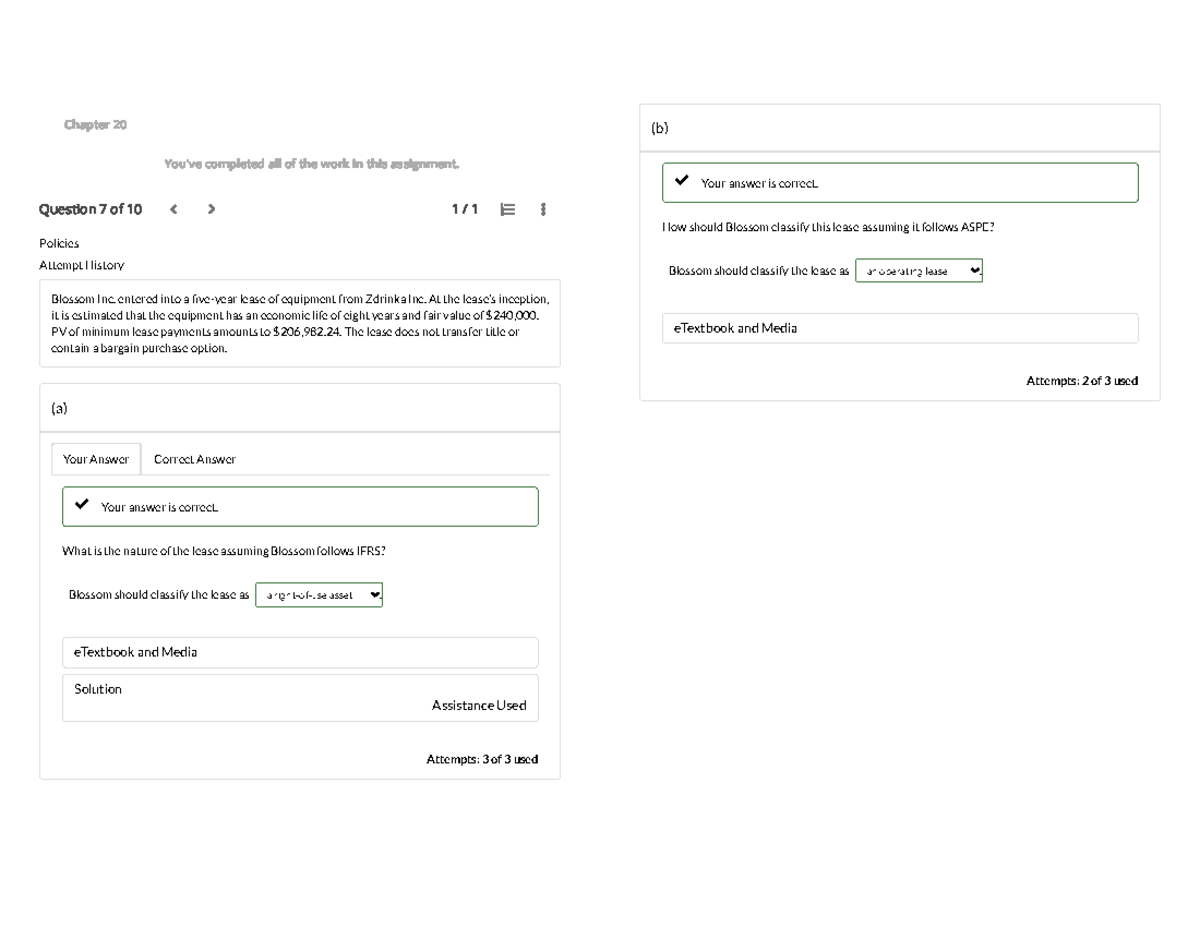Click the 1 / 1 score indicator

pos(464,209)
